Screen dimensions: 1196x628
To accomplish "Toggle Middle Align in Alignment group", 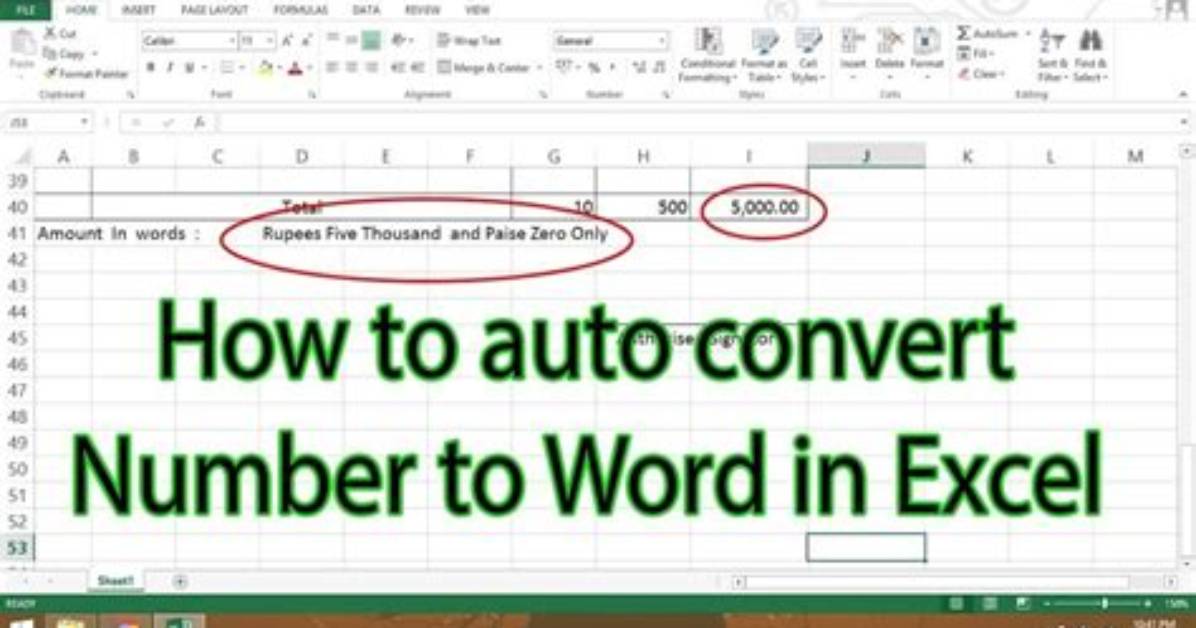I will point(352,40).
